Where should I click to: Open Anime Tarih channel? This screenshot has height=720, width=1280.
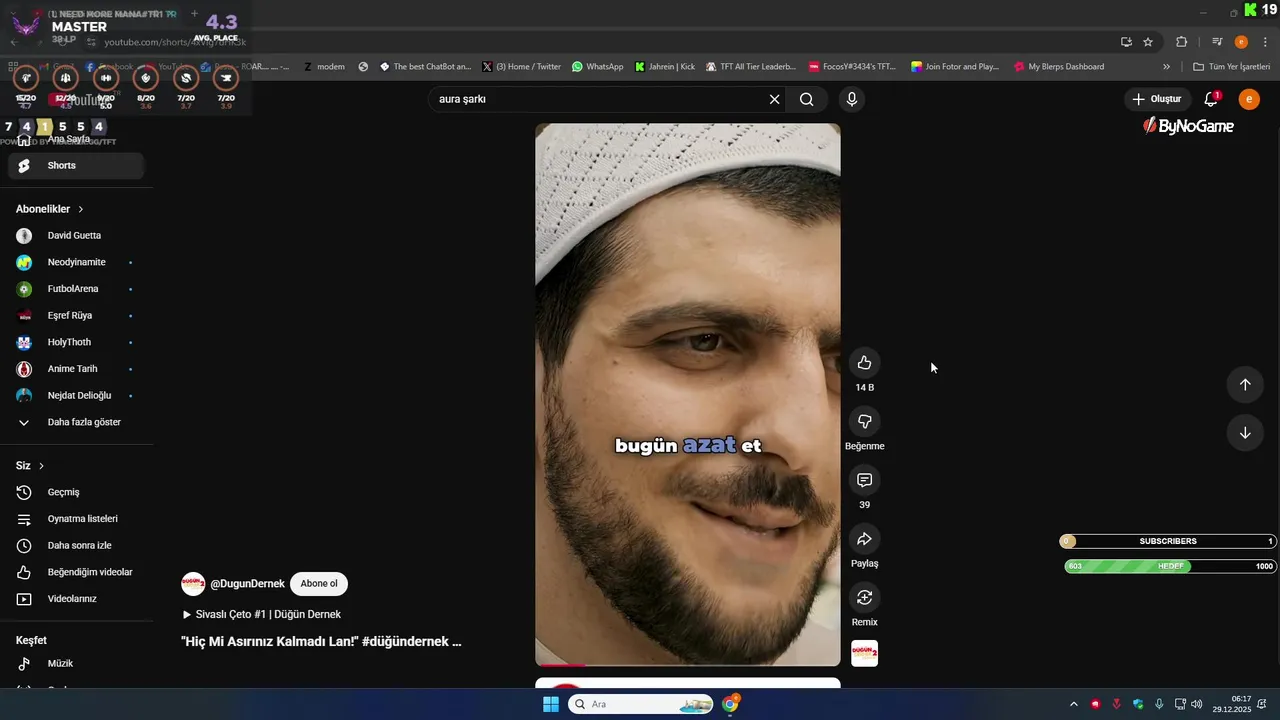pyautogui.click(x=76, y=369)
